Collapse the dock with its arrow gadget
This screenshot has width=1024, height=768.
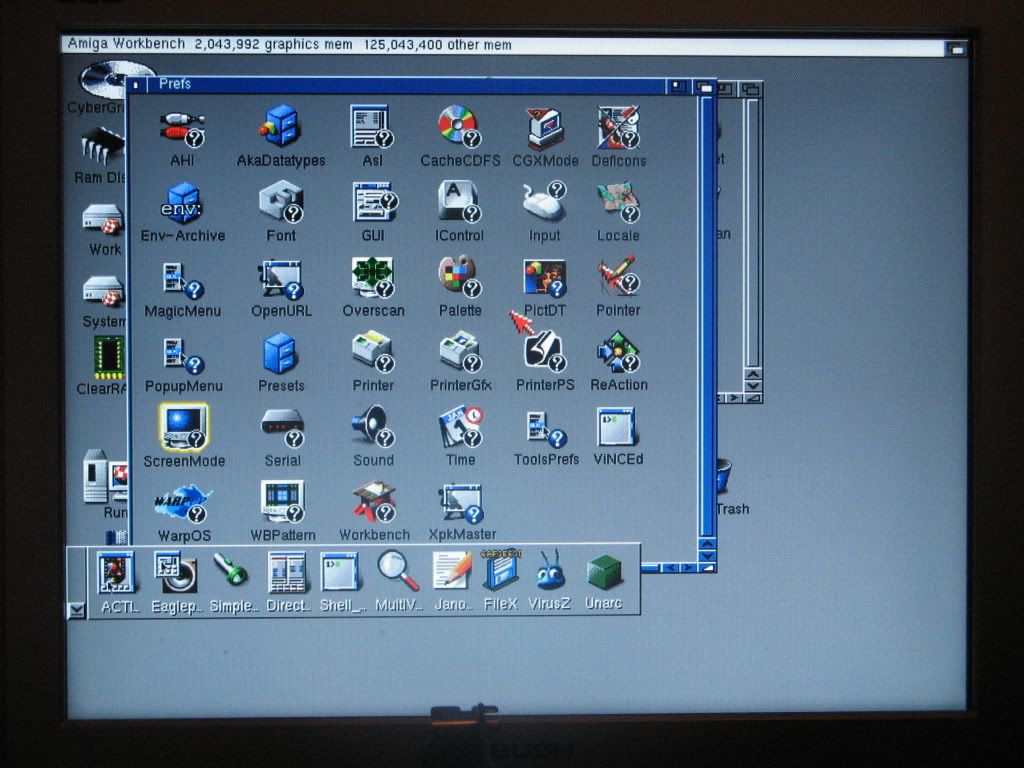pos(77,609)
